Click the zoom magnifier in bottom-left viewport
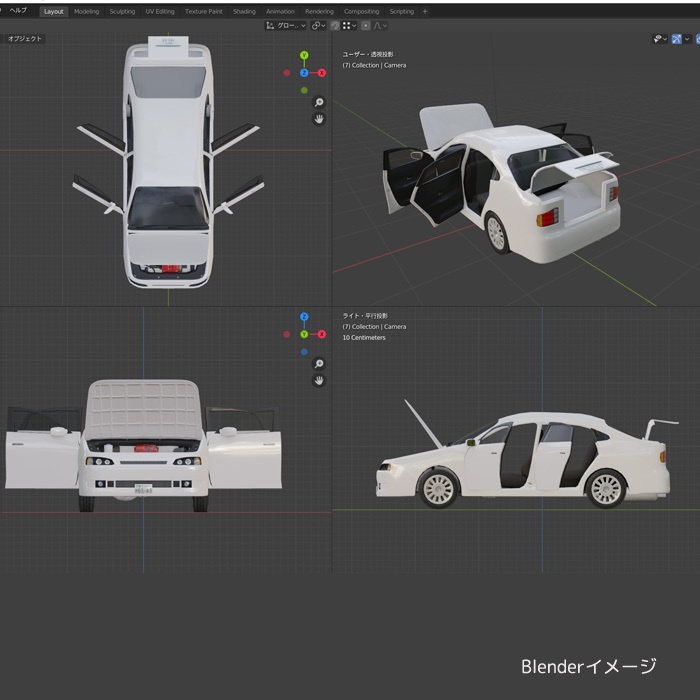 tap(319, 364)
